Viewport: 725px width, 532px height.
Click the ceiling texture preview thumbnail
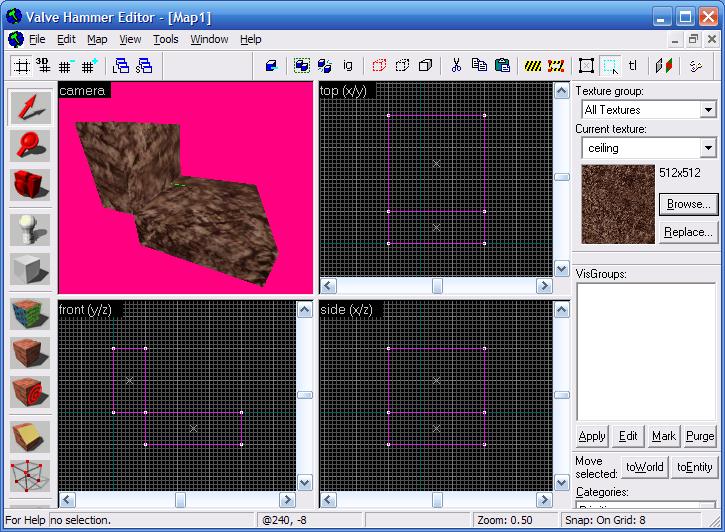618,204
